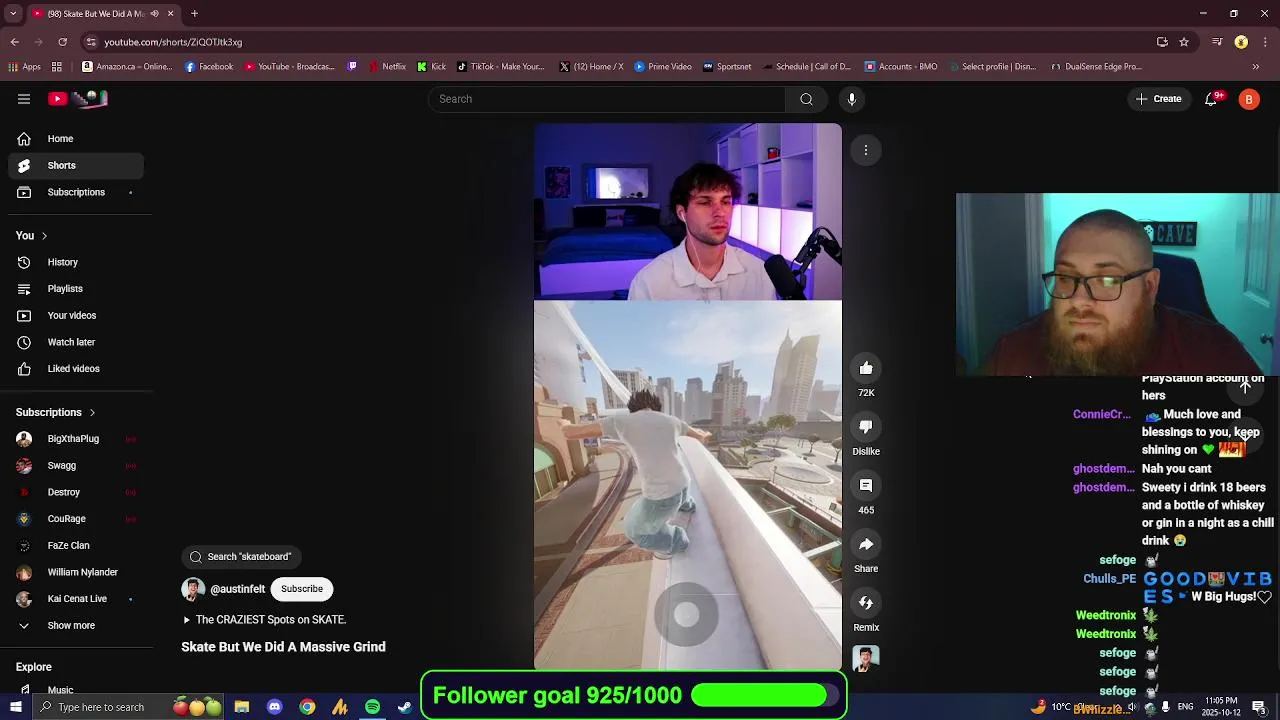This screenshot has height=720, width=1280.
Task: Share this Short
Action: pyautogui.click(x=866, y=544)
